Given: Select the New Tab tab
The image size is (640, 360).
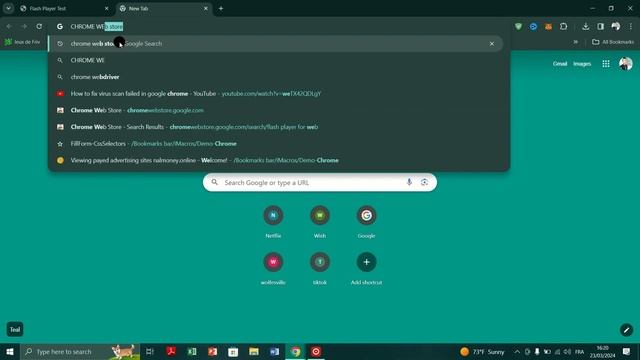Looking at the screenshot, I should click(x=163, y=9).
